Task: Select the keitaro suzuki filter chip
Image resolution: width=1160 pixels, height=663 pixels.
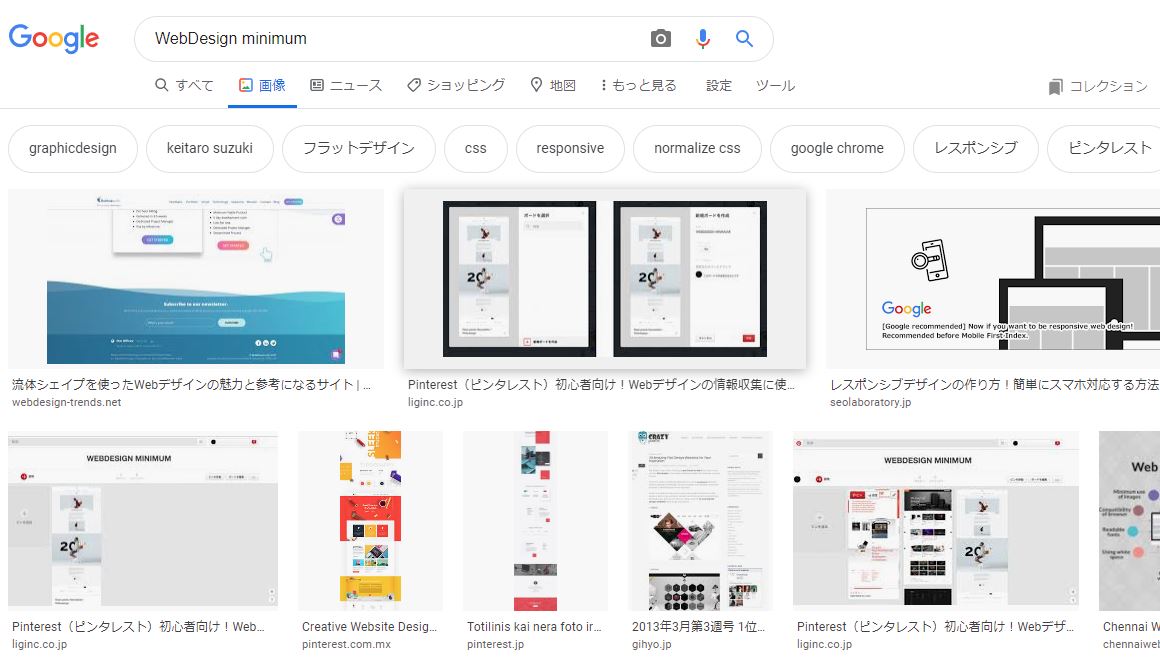Action: pos(209,148)
